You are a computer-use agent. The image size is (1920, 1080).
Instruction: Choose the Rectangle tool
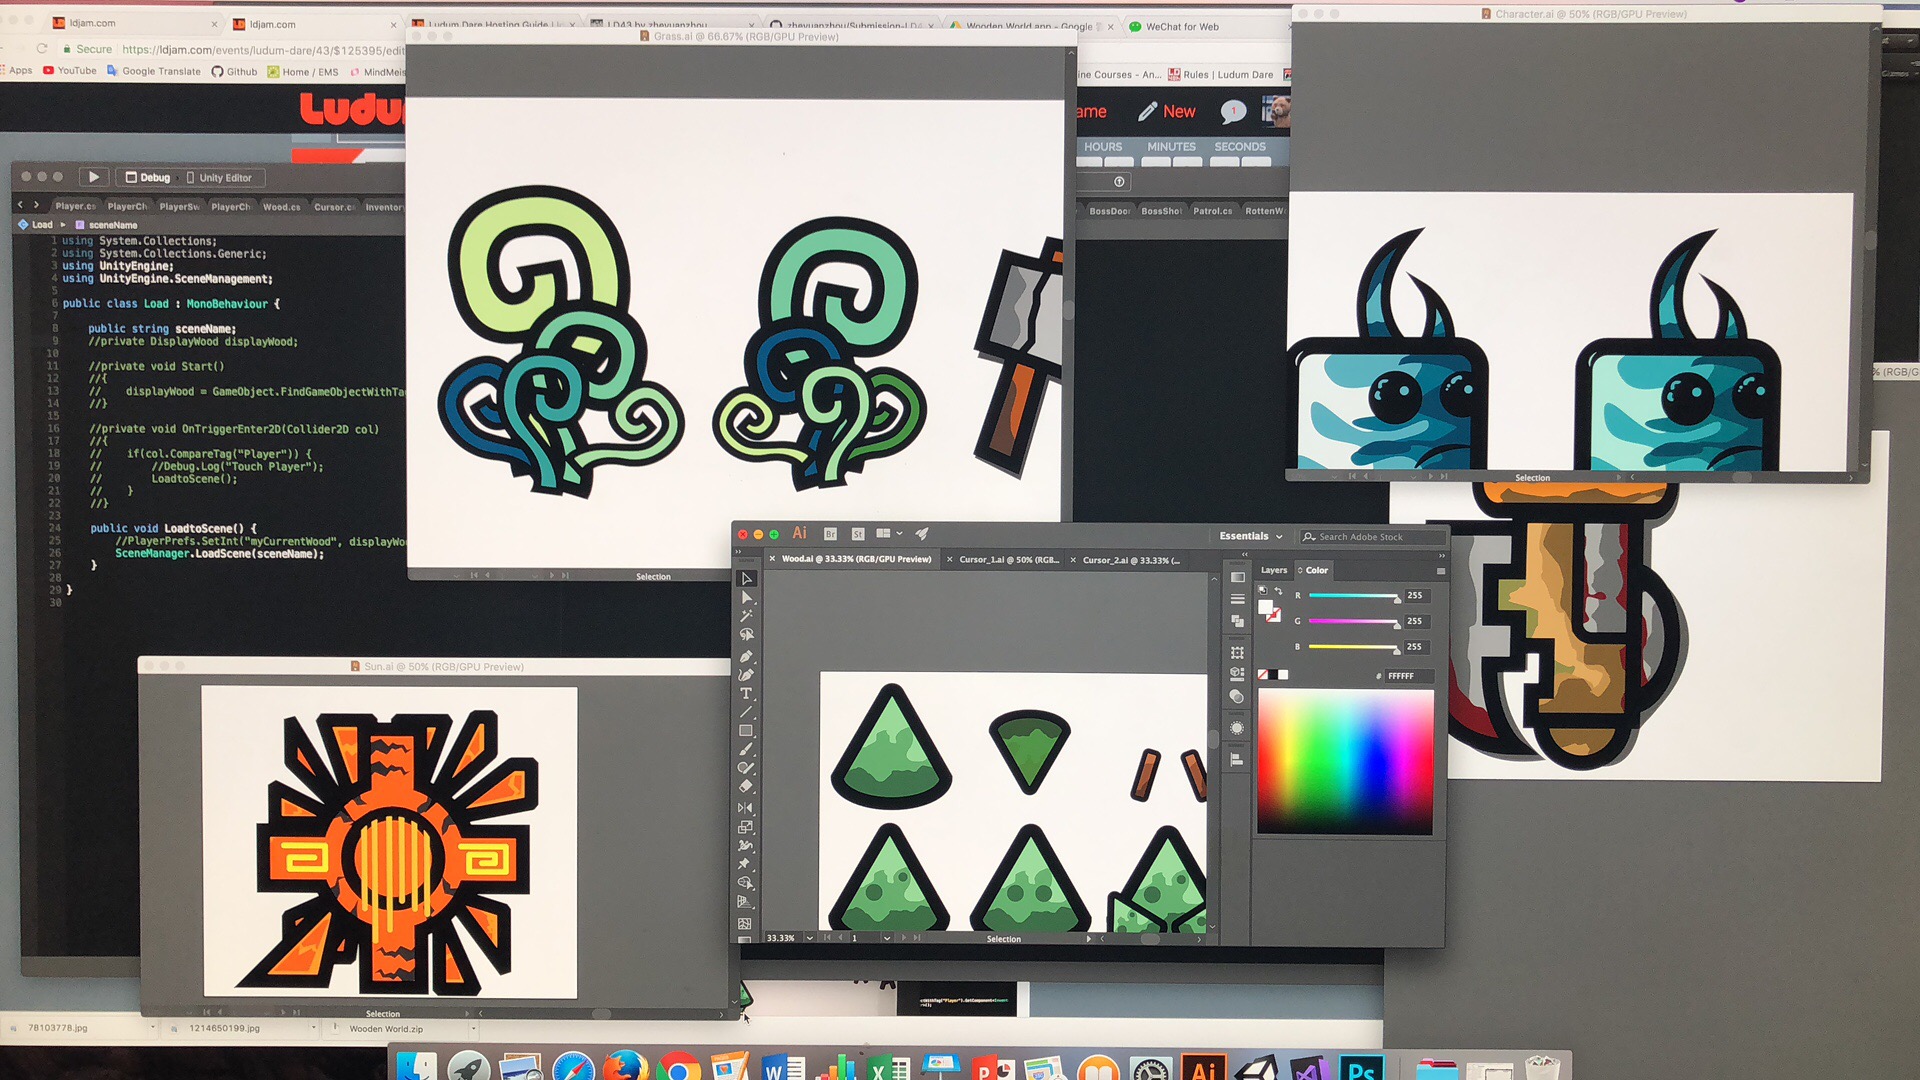point(746,731)
